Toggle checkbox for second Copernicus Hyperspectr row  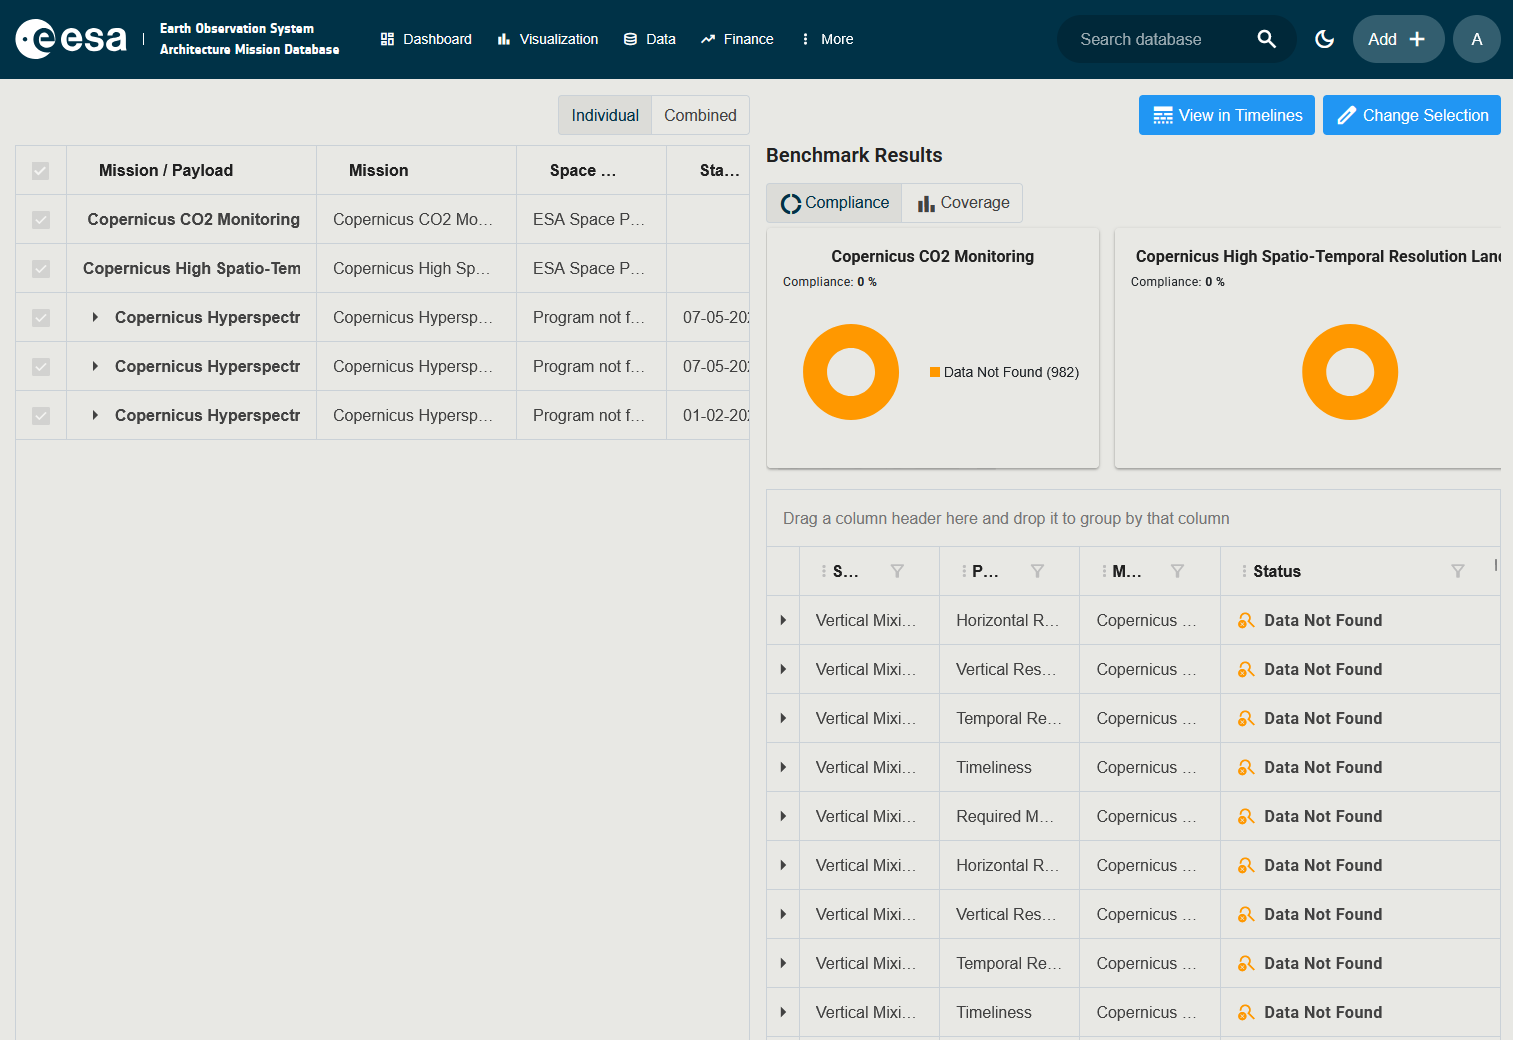40,366
